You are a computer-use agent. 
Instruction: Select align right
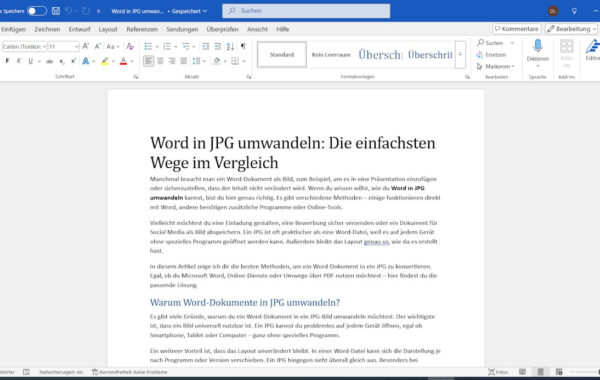pos(172,61)
